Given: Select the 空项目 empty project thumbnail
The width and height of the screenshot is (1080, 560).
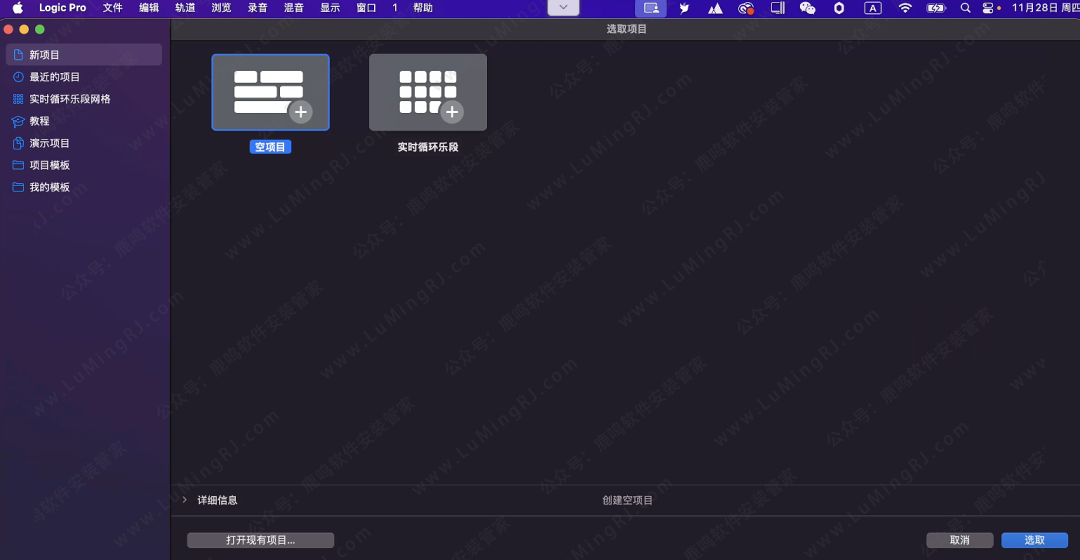Looking at the screenshot, I should pyautogui.click(x=270, y=92).
